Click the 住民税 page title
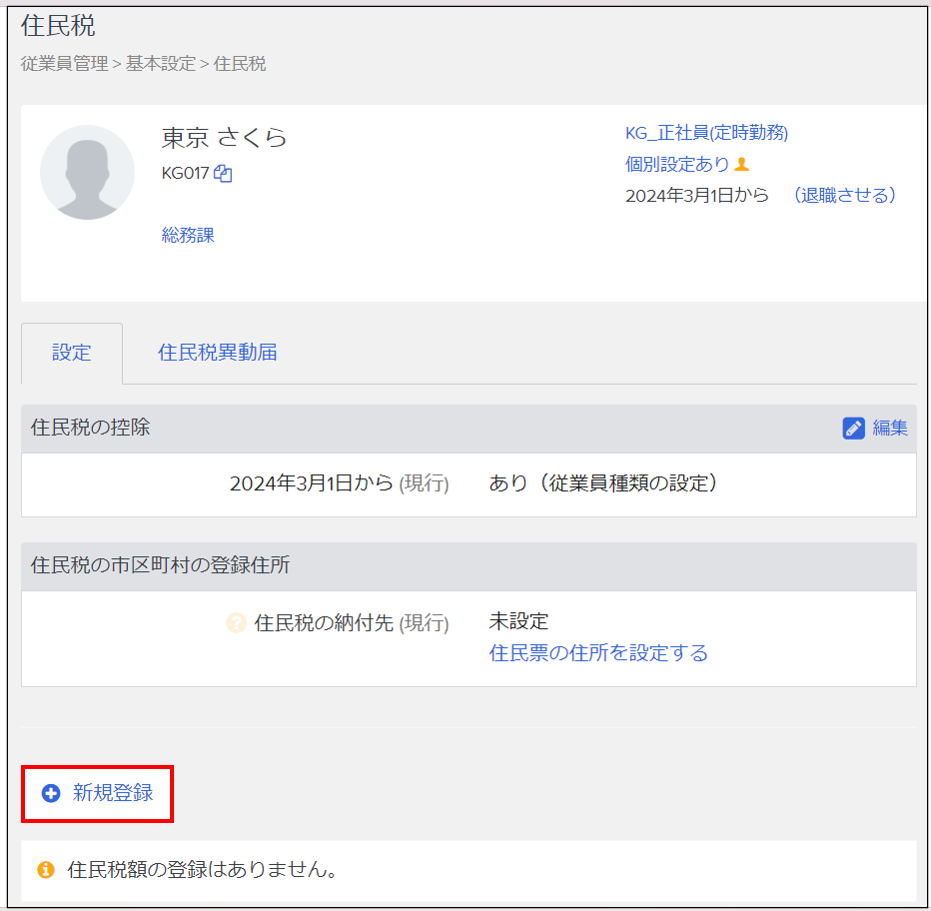The image size is (931, 911). 58,26
